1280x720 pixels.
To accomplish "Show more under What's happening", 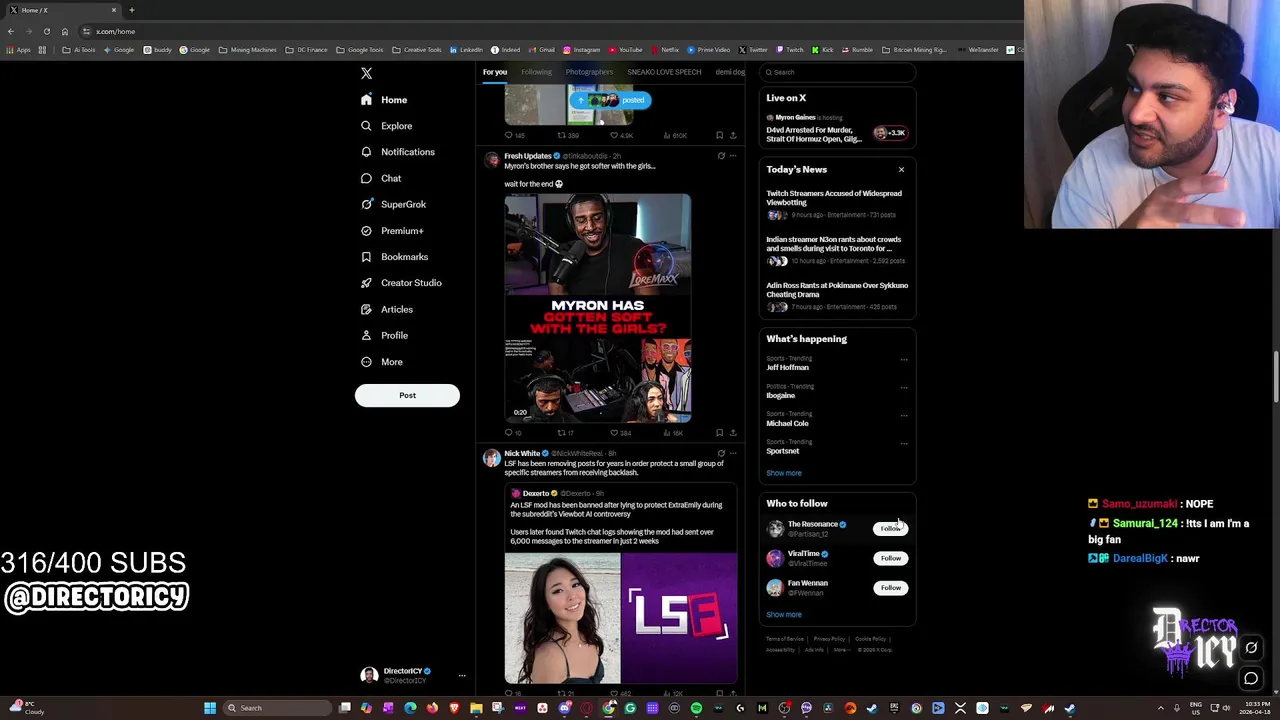I will click(784, 473).
